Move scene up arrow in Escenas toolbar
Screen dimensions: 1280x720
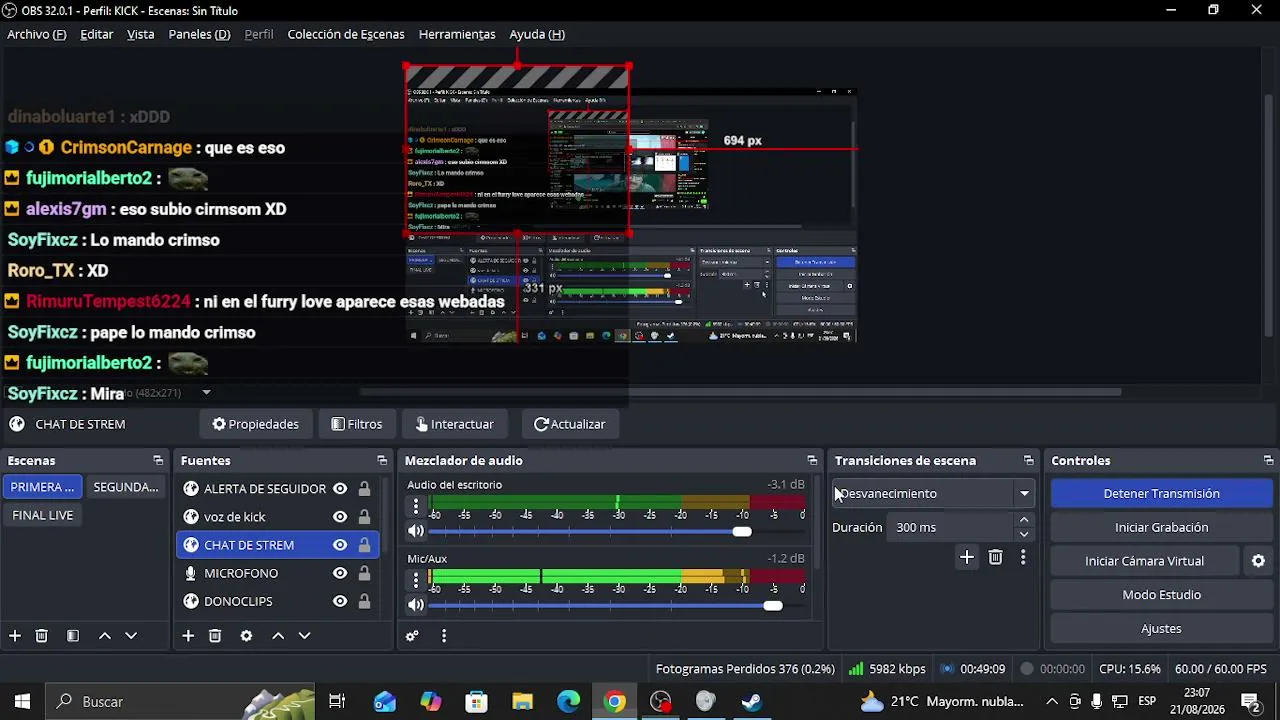(x=104, y=636)
